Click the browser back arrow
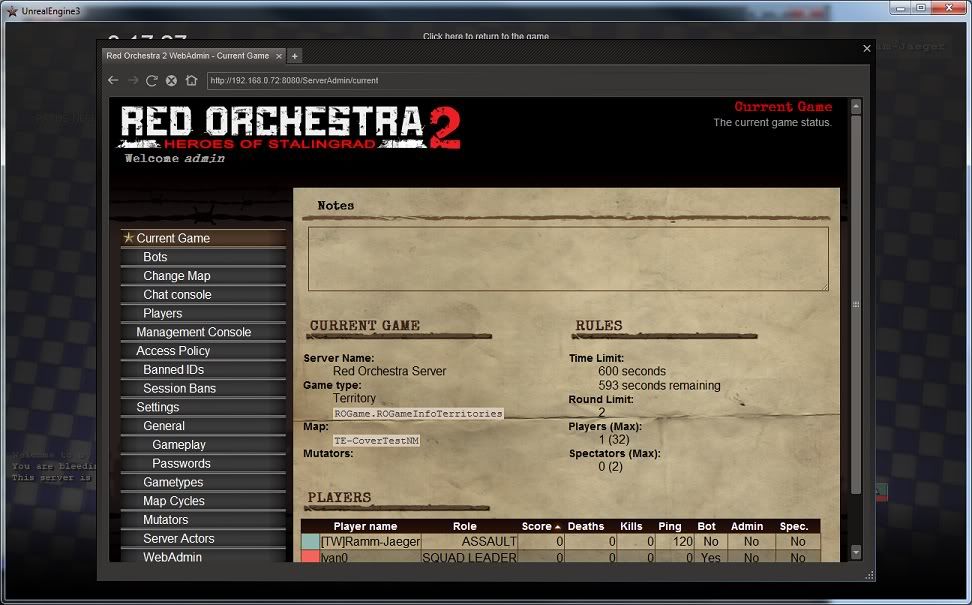 click(x=113, y=80)
